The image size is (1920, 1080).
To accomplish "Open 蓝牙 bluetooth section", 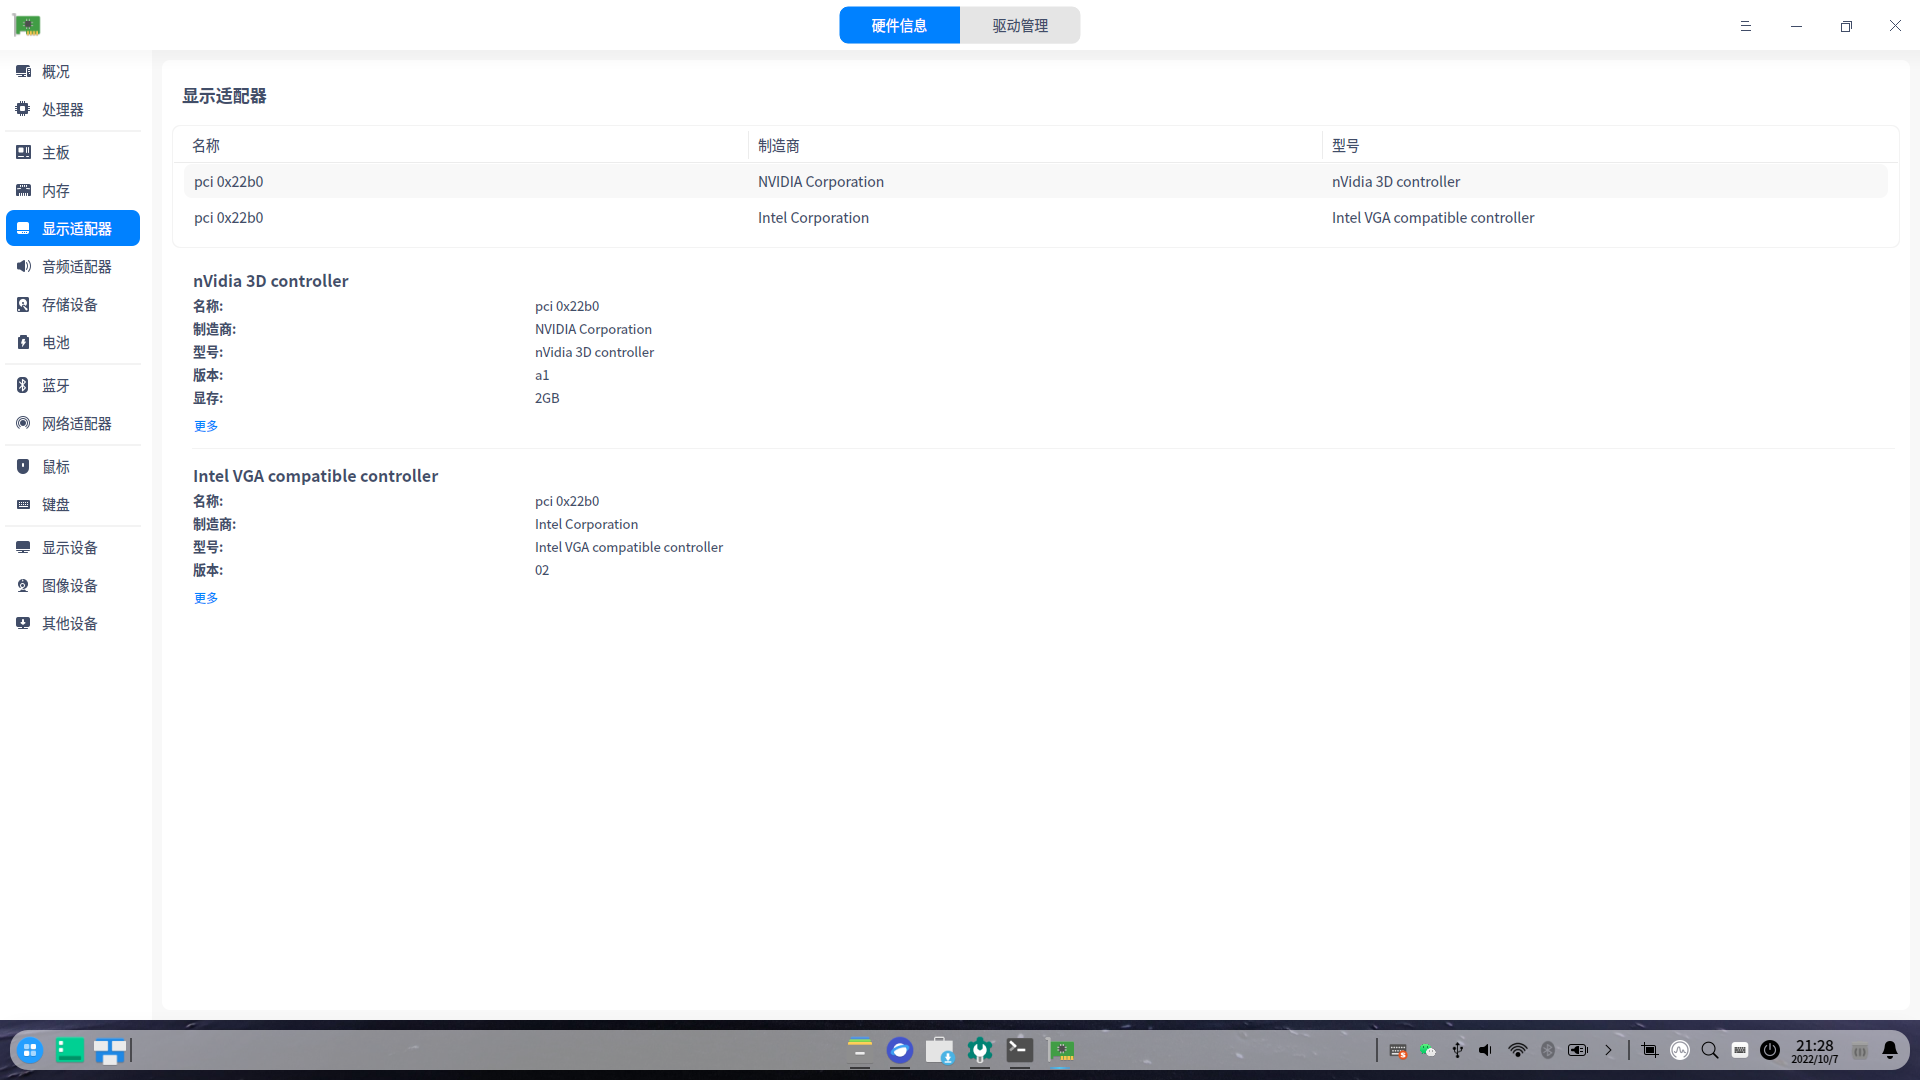I will [73, 386].
